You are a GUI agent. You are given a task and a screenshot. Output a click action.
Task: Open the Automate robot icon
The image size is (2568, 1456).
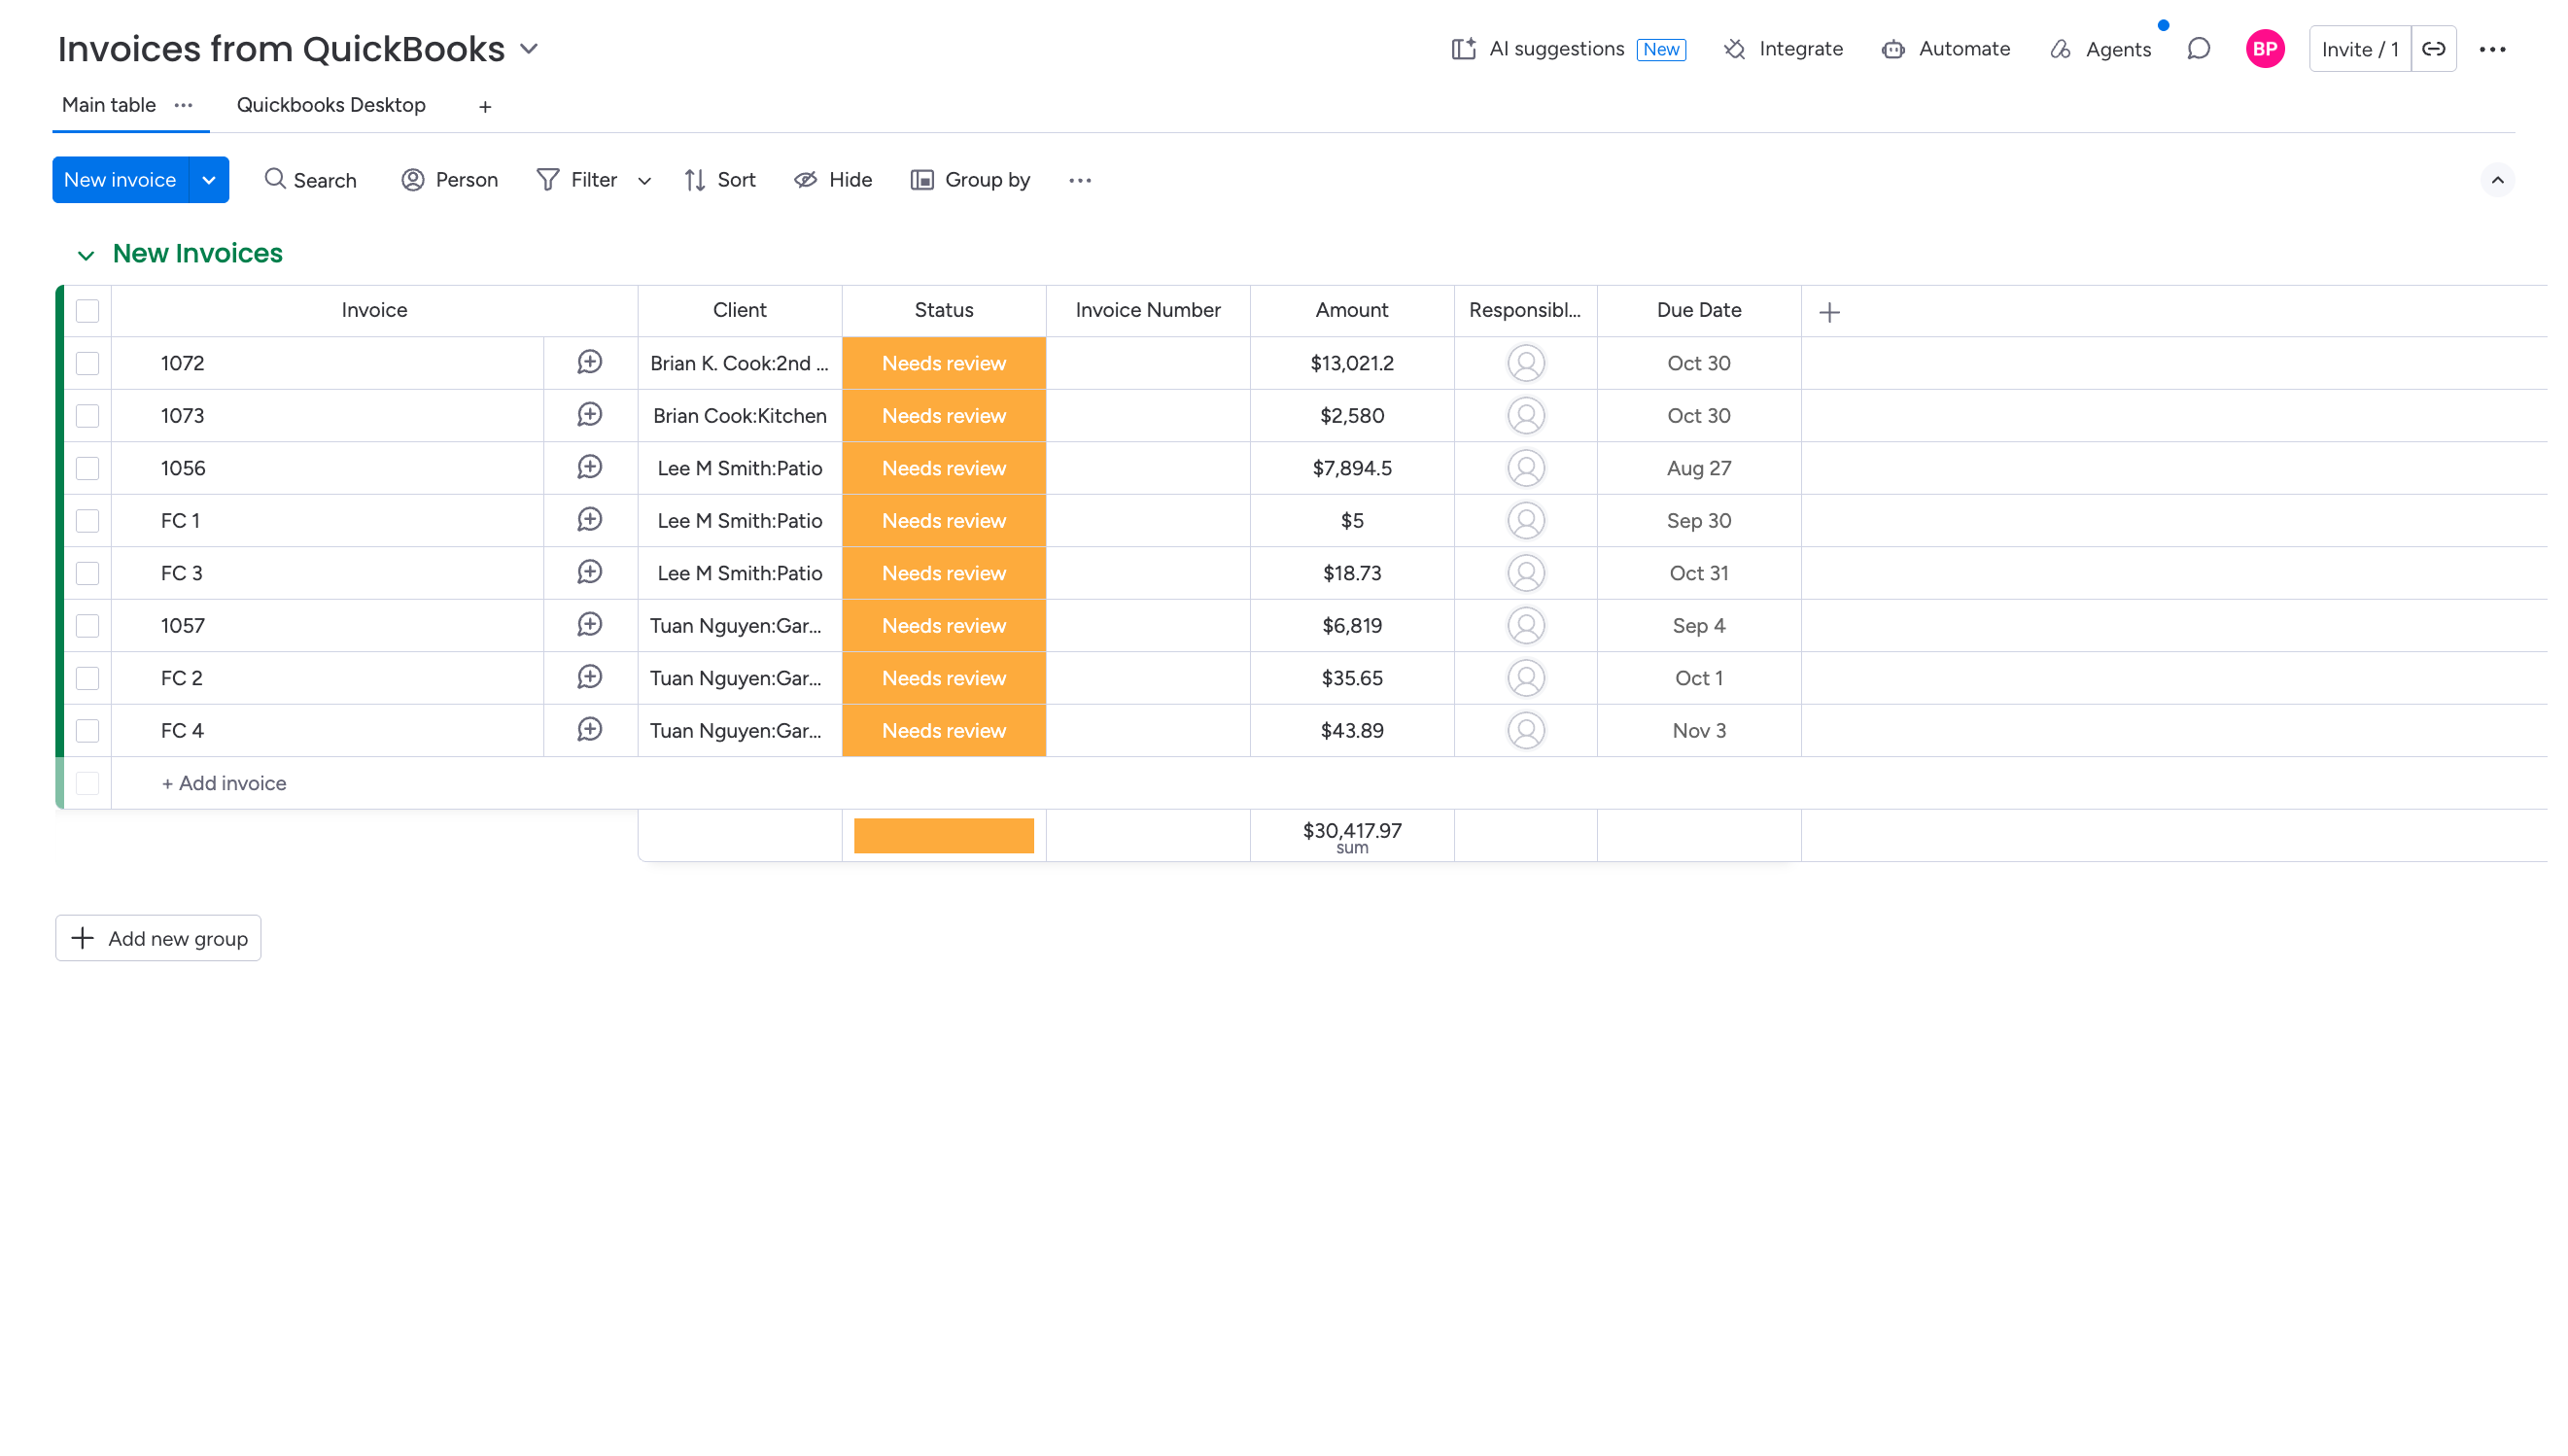coord(1893,49)
